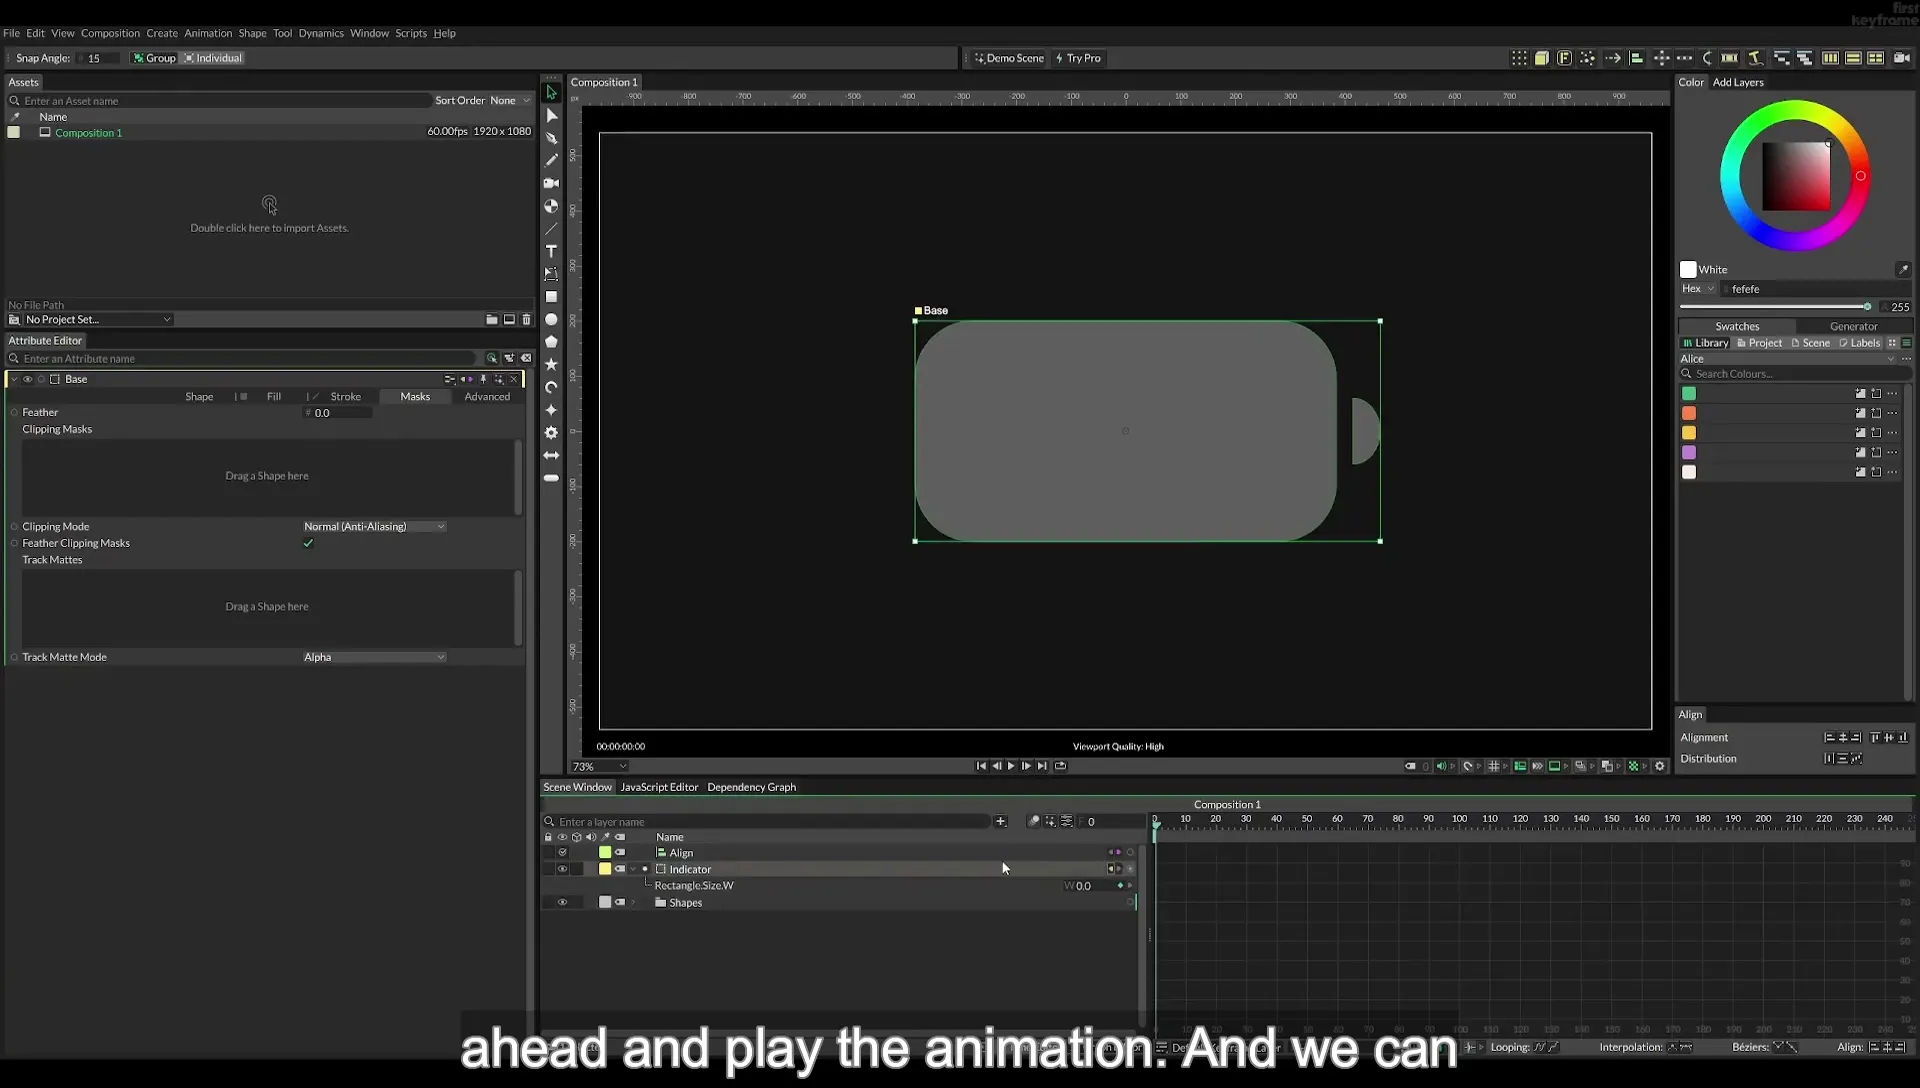Toggle loop playback button
Viewport: 1920px width, 1088px height.
tap(1060, 766)
